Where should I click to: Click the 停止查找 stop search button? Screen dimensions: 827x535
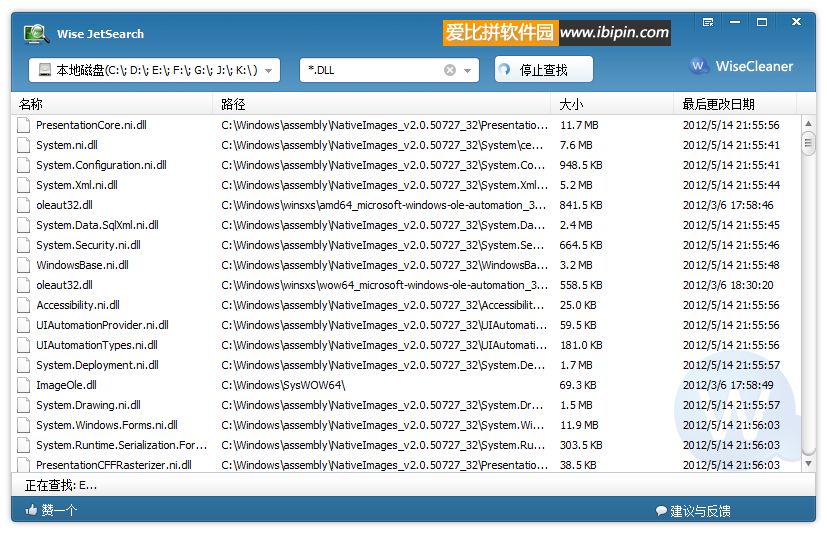pos(544,70)
